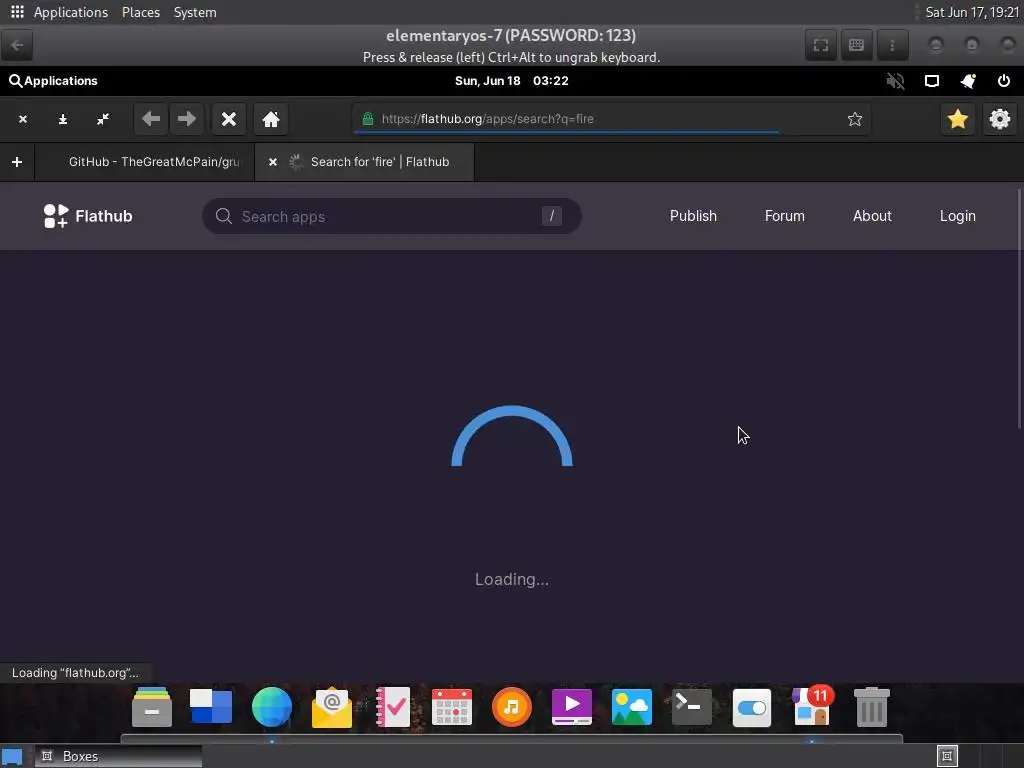Focus the Search apps input field
Image resolution: width=1024 pixels, height=768 pixels.
click(392, 216)
